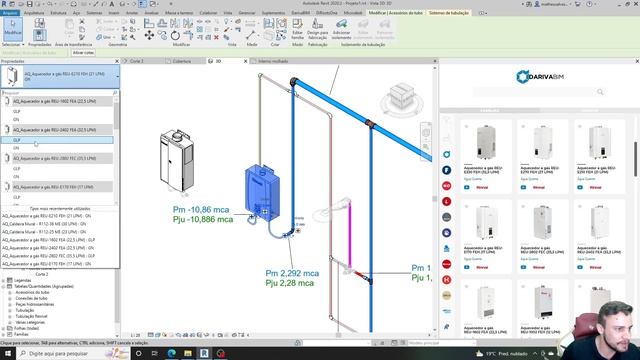
Task: Click the user account icon in title bar
Action: (x=537, y=4)
